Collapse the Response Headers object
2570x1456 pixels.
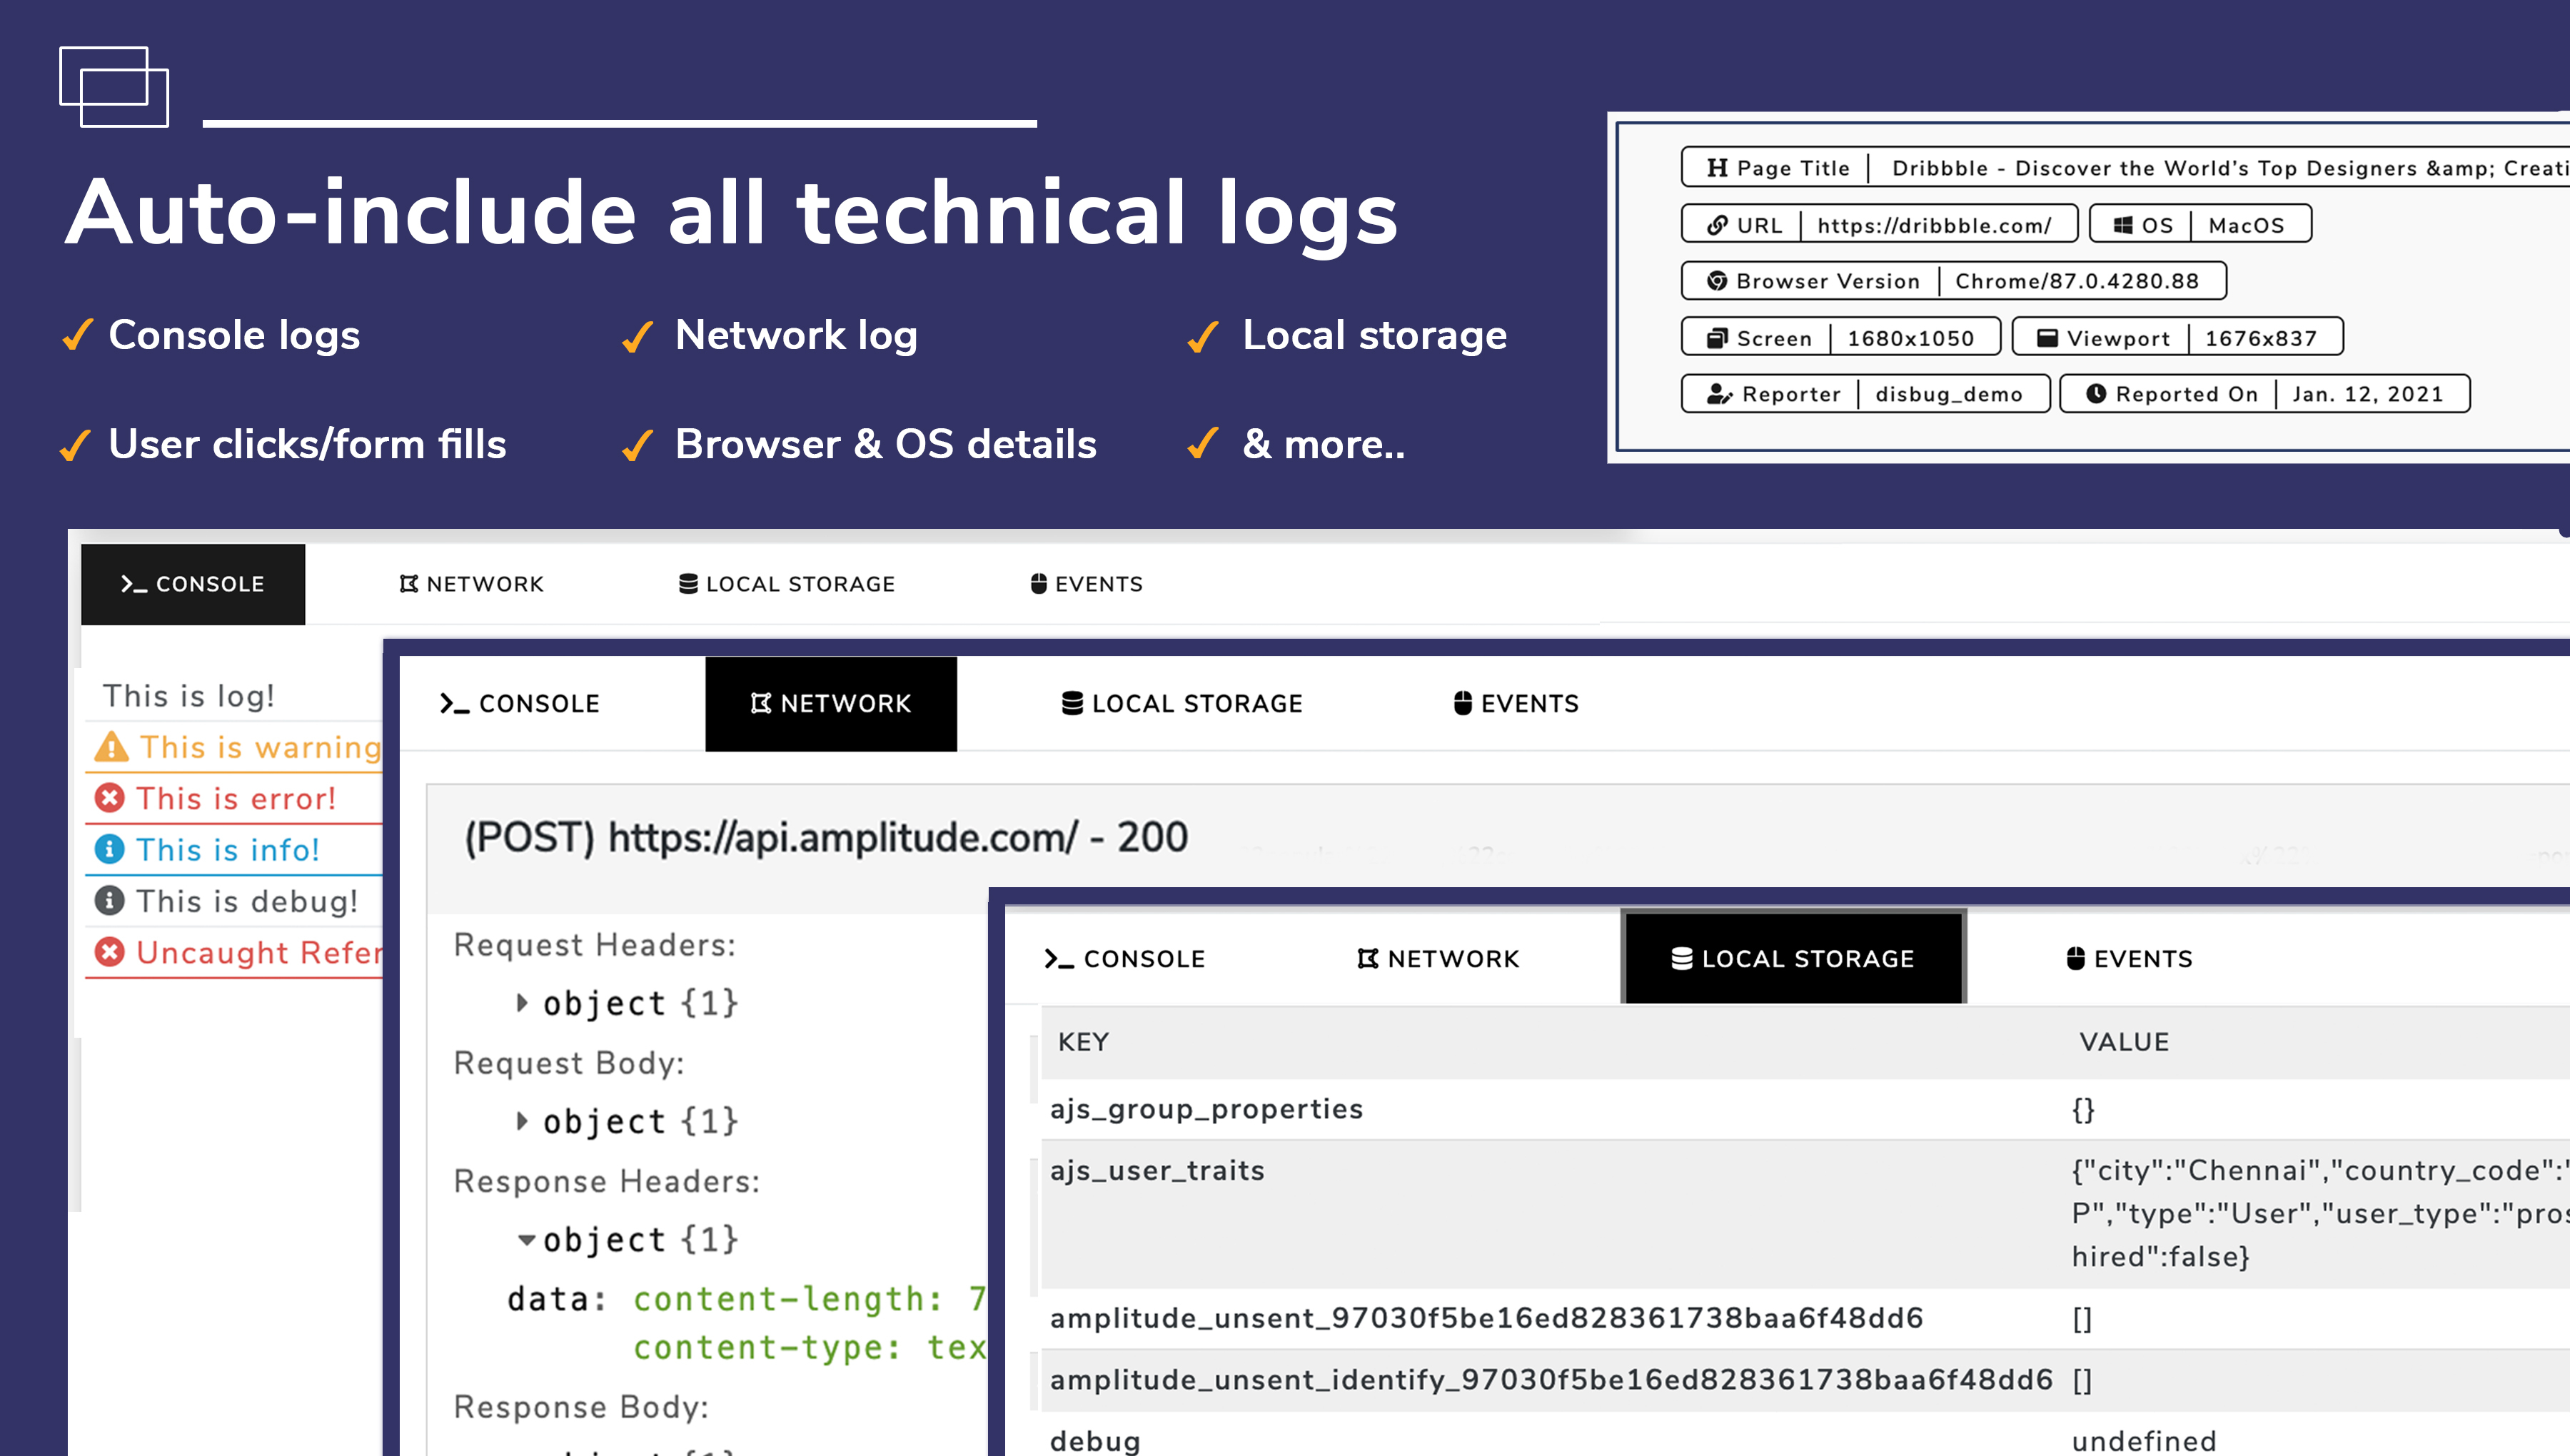[x=526, y=1239]
